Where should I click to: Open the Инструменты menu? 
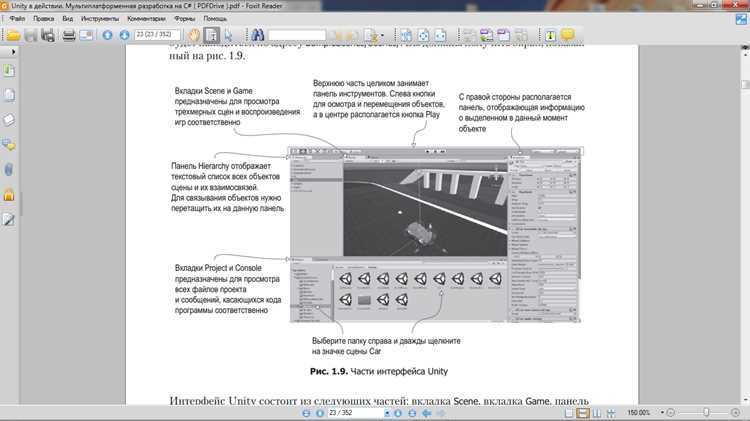[x=100, y=19]
